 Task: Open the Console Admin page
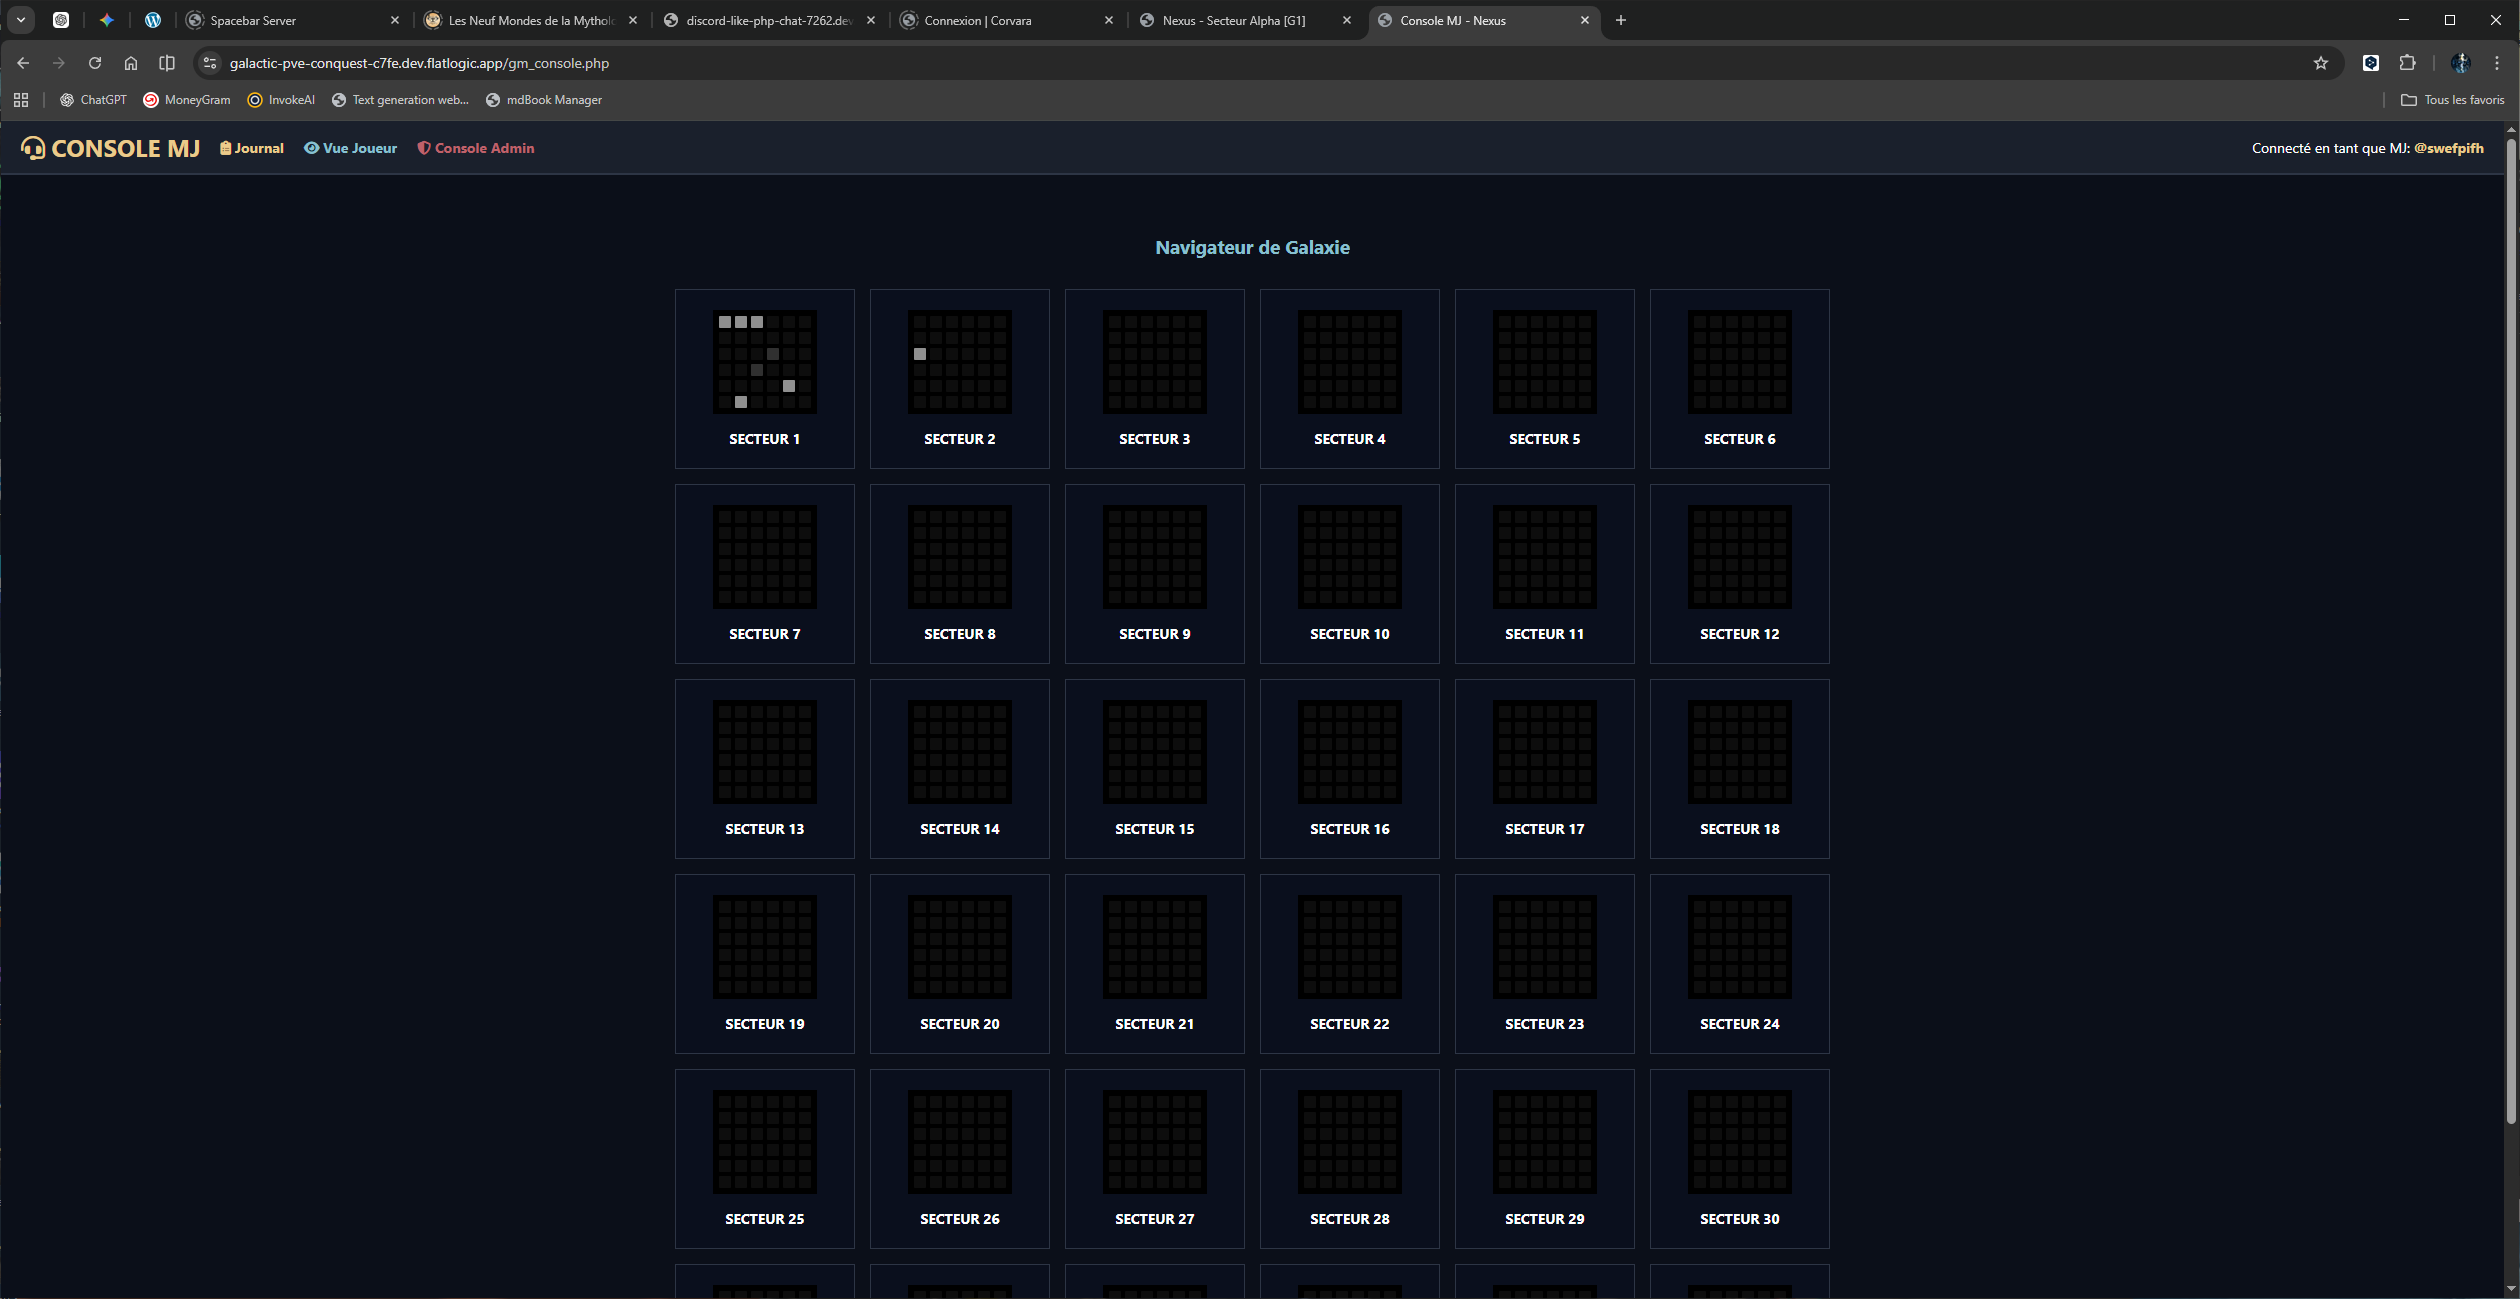pyautogui.click(x=476, y=148)
